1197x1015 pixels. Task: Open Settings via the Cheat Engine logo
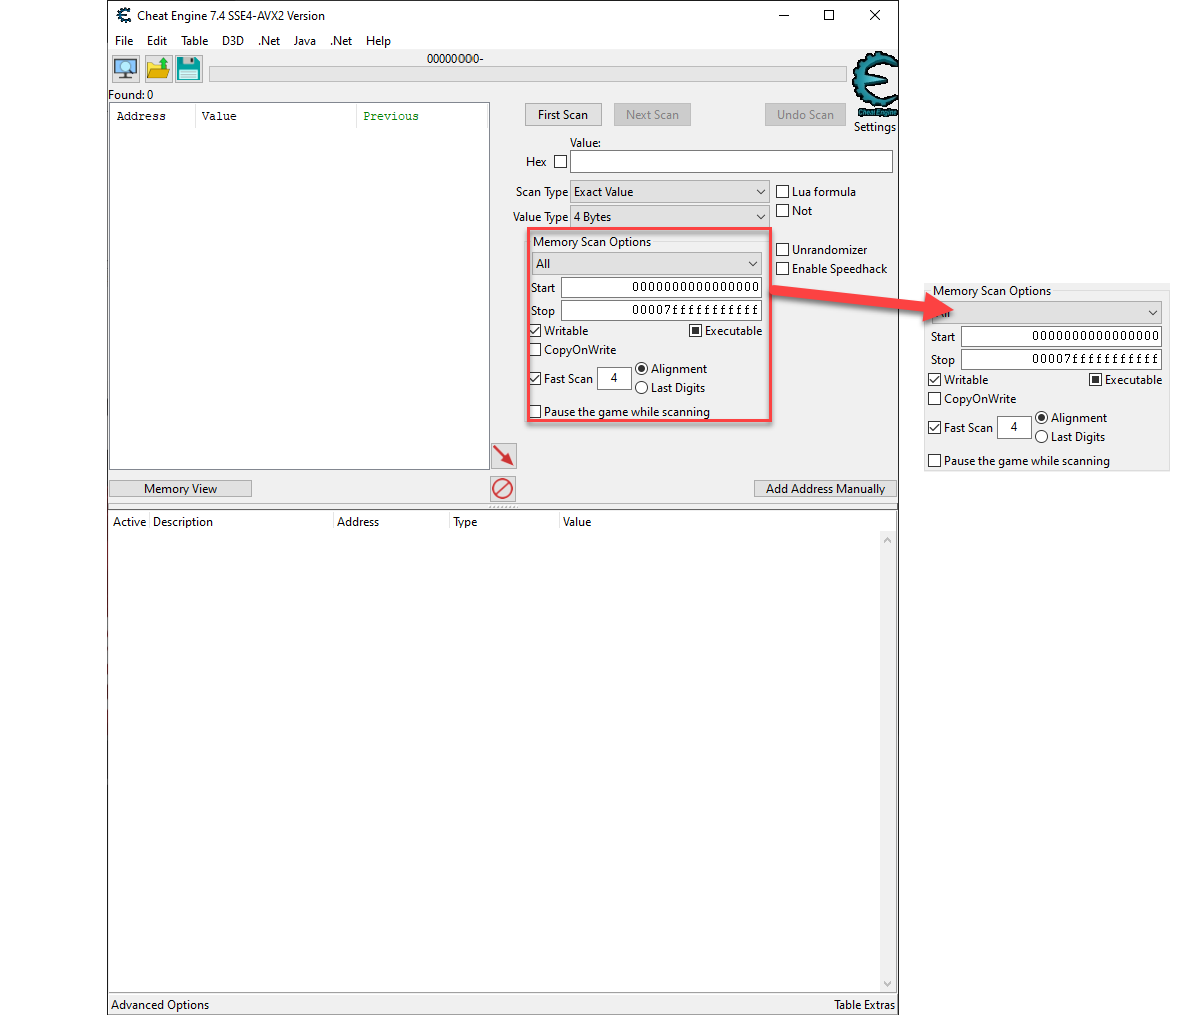pos(875,85)
